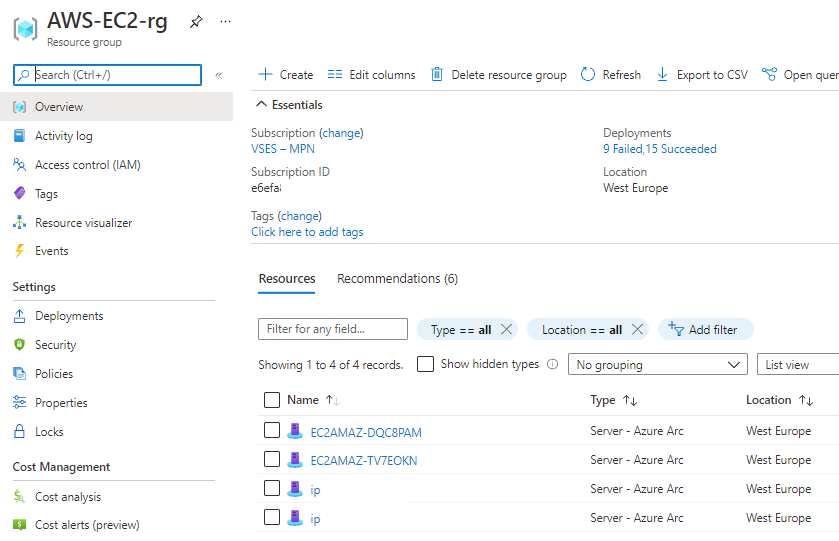
Task: Open Activity log in sidebar
Action: point(63,136)
